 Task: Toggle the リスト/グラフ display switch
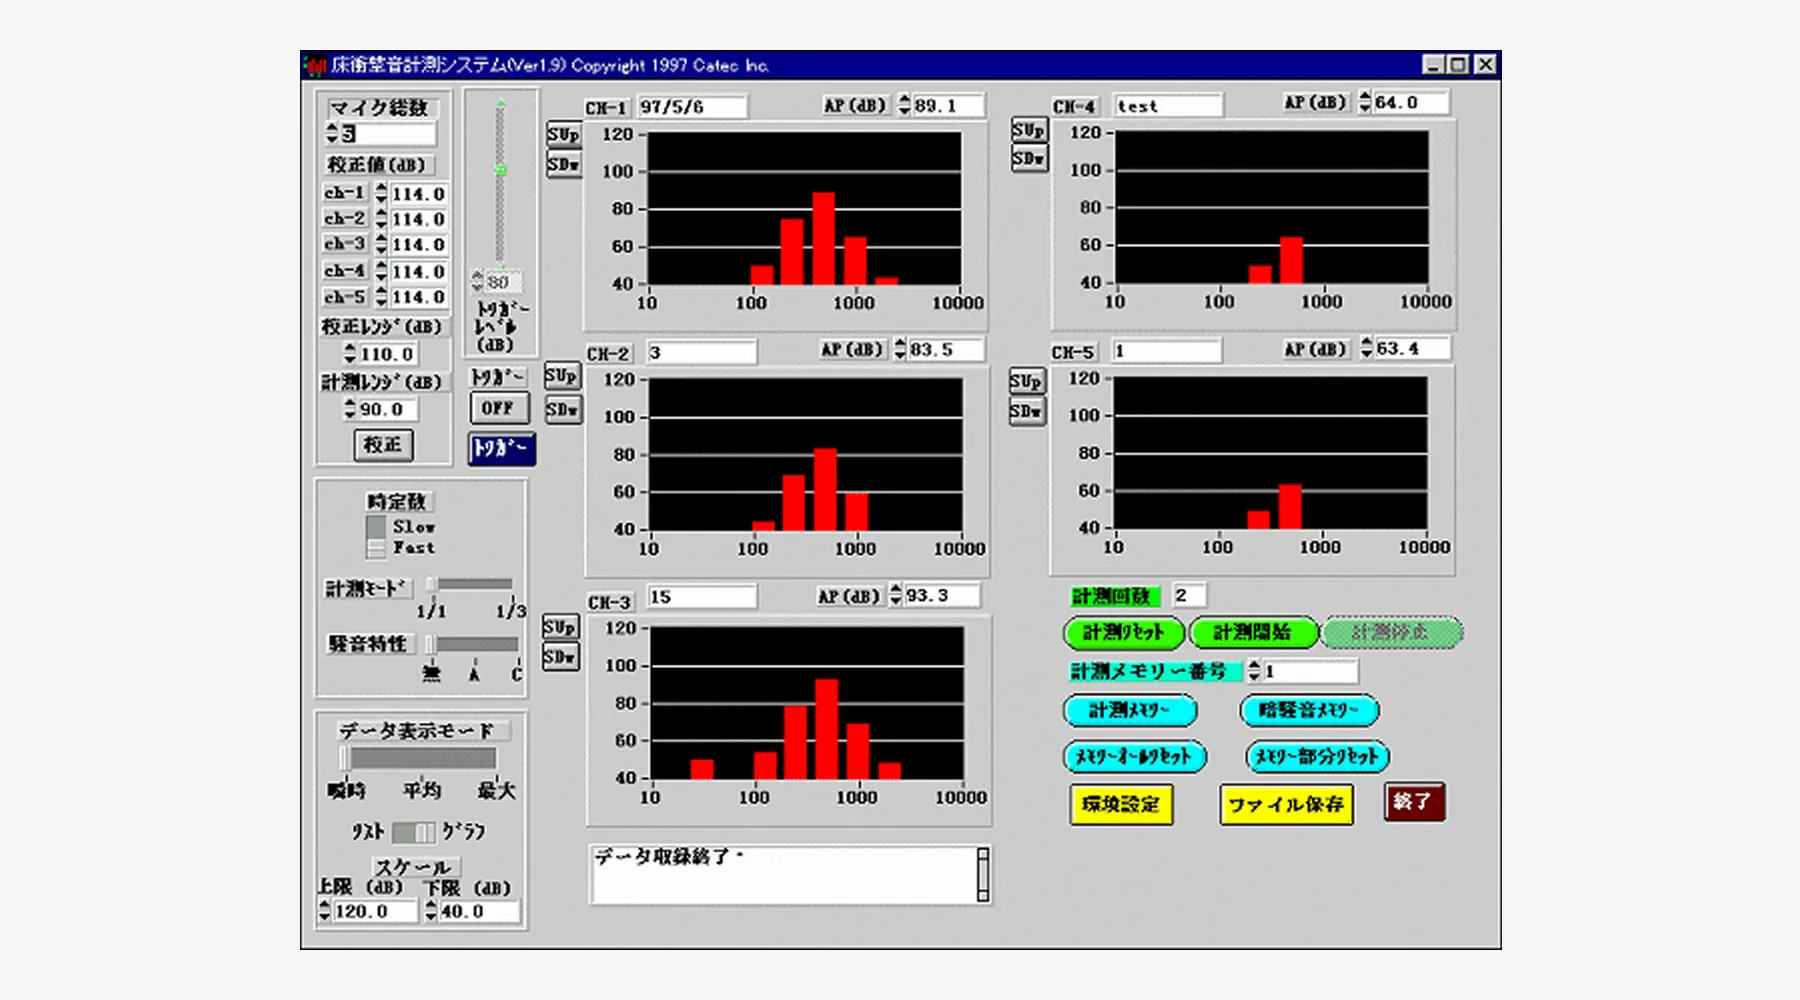(x=413, y=832)
